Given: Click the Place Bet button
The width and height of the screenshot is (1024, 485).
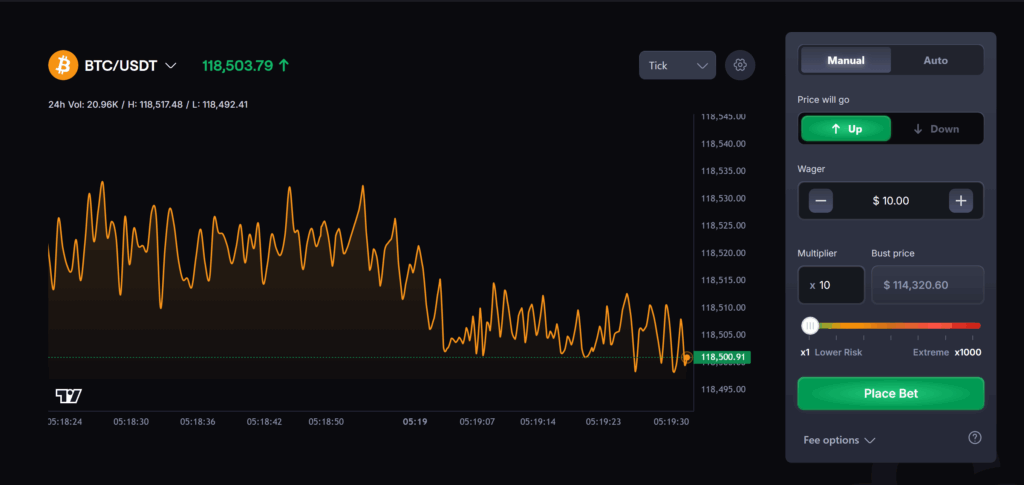Looking at the screenshot, I should (891, 394).
